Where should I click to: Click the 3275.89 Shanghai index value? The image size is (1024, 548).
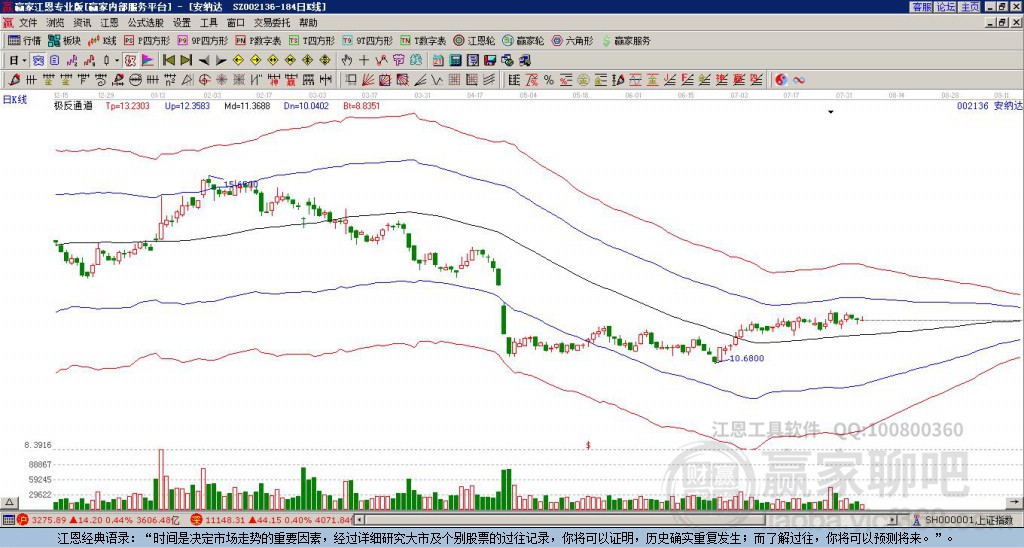click(x=48, y=520)
